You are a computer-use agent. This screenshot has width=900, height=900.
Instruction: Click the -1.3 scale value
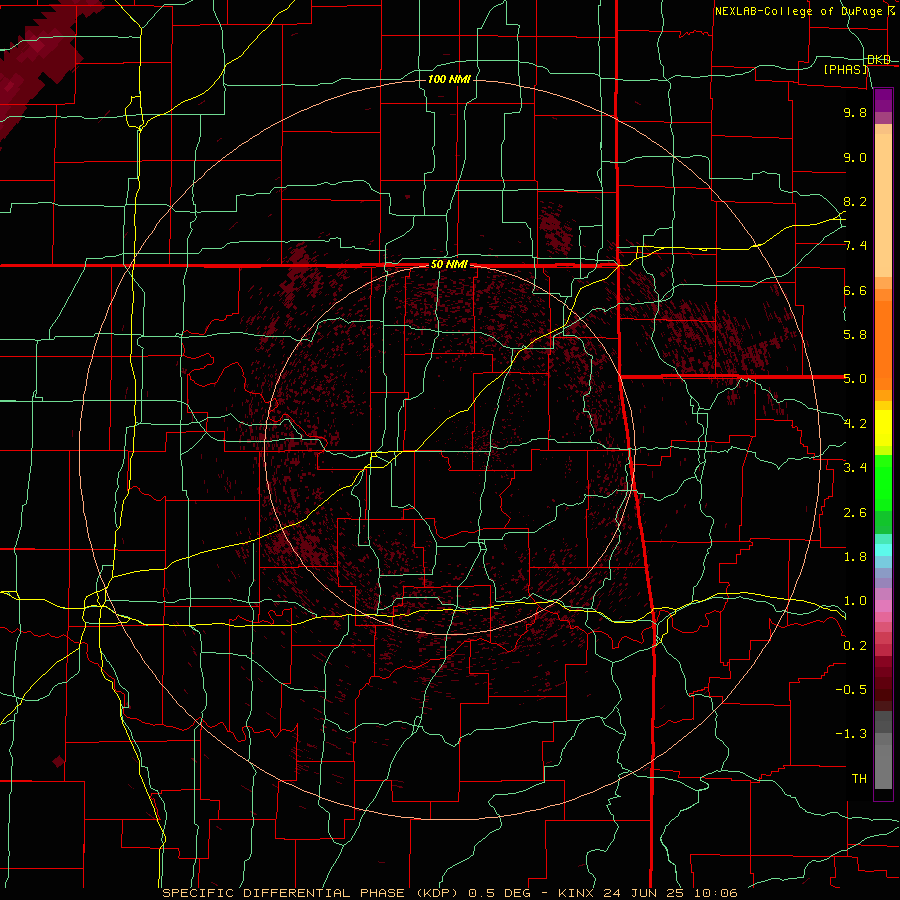click(x=851, y=734)
